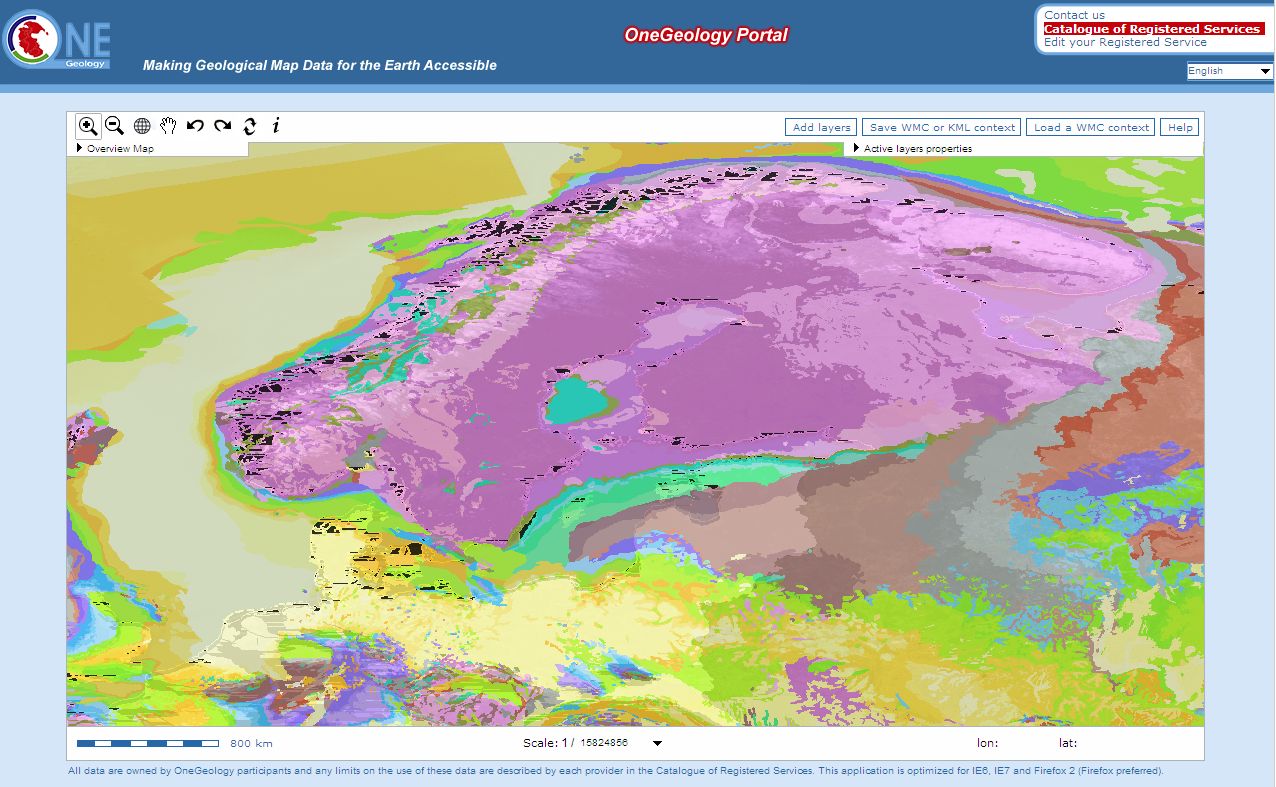This screenshot has height=787, width=1276.
Task: Go back to previous map view arrow
Action: pos(196,126)
